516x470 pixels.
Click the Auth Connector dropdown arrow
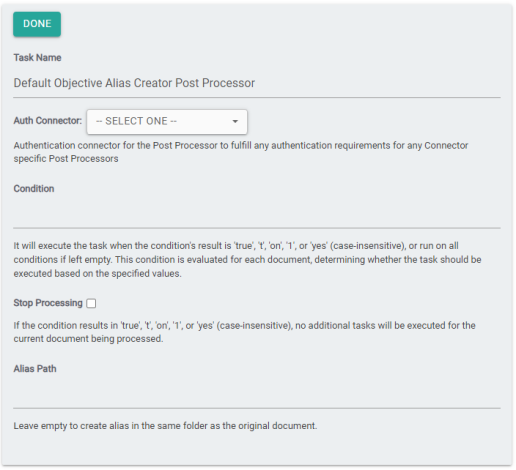(x=235, y=122)
